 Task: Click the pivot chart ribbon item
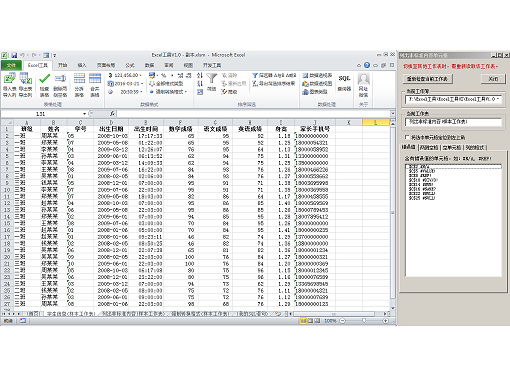click(x=317, y=83)
